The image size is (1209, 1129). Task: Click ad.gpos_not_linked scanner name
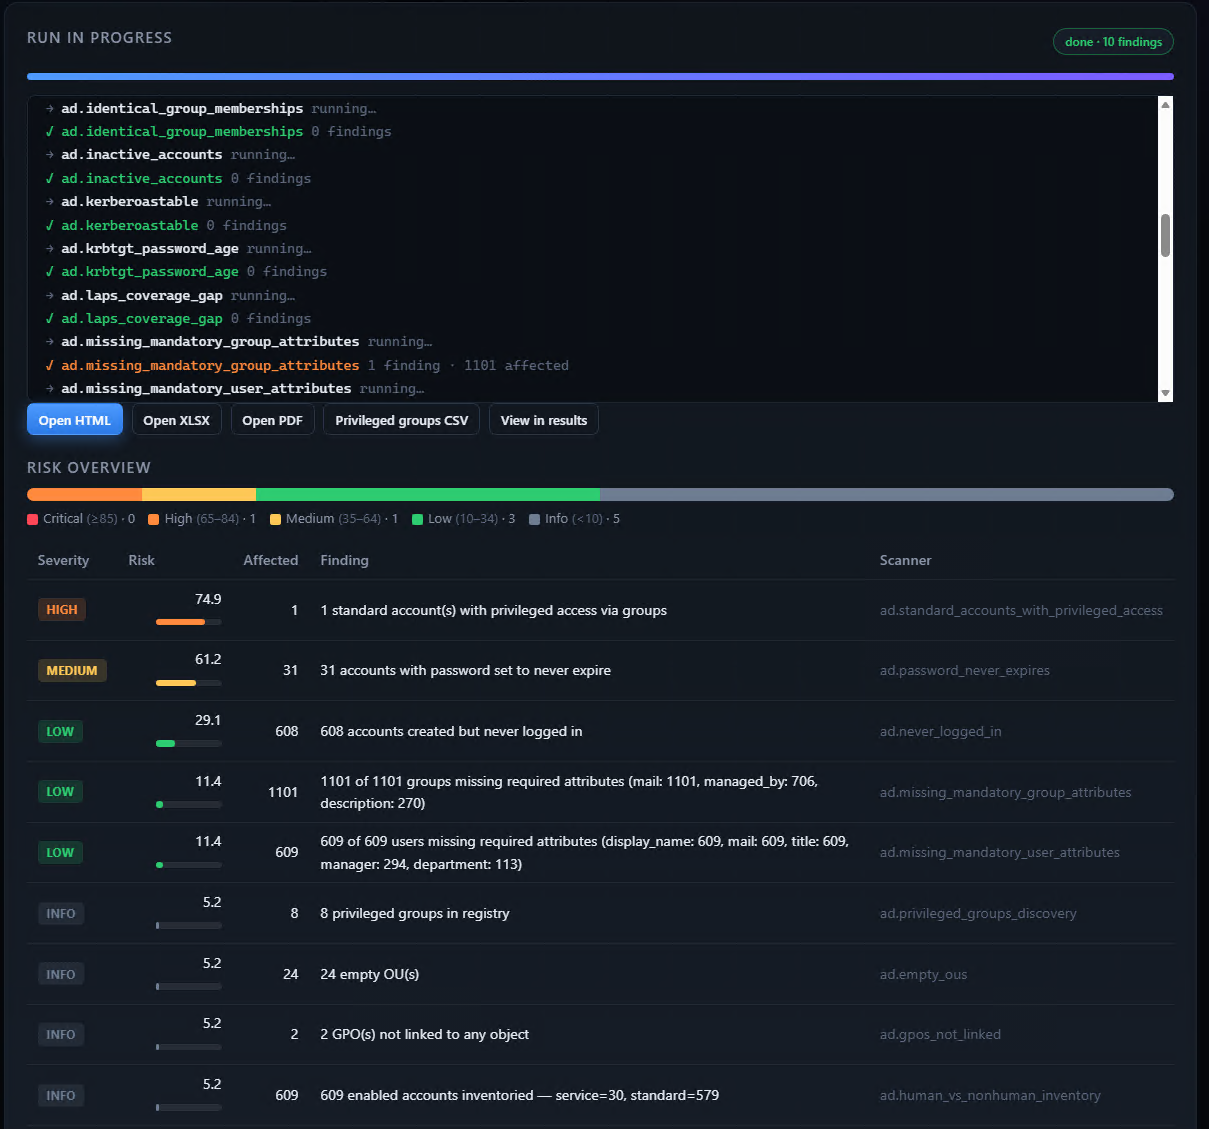pyautogui.click(x=940, y=1035)
